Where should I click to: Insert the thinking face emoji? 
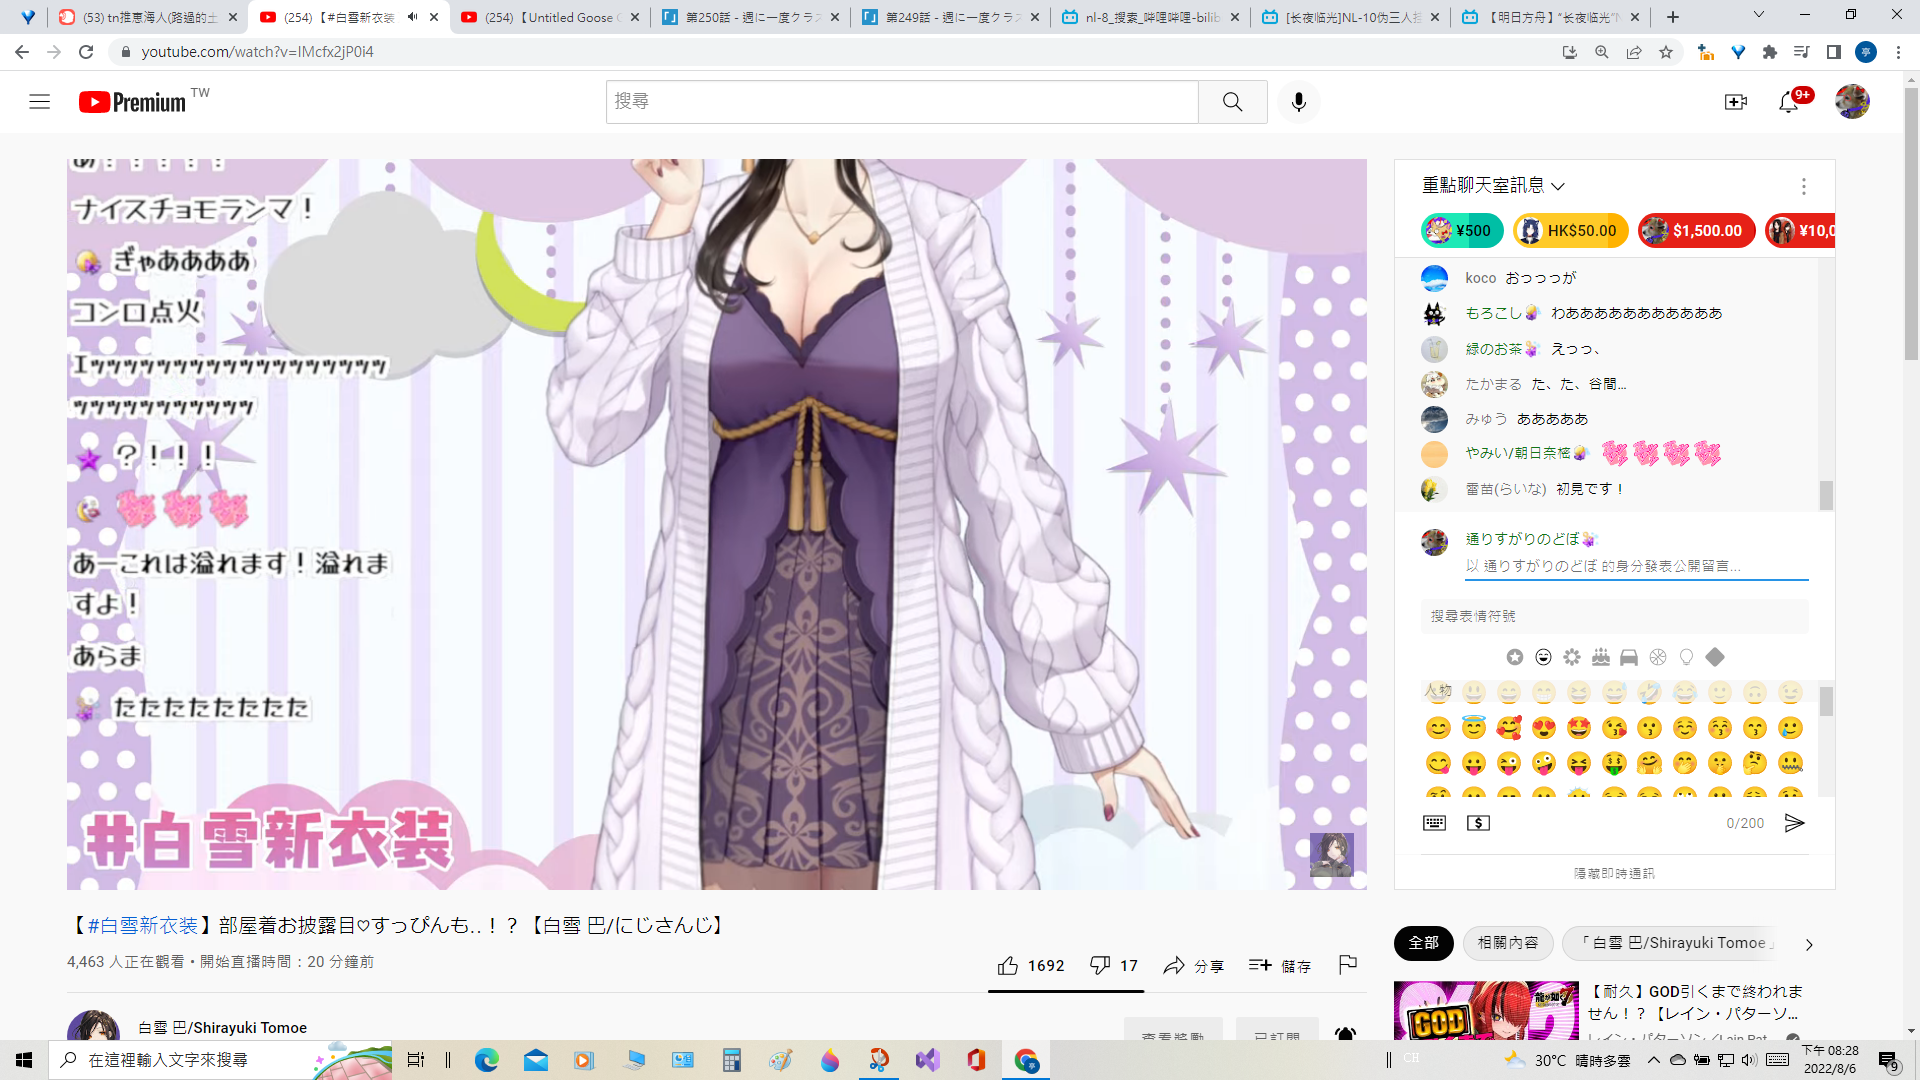(x=1755, y=763)
